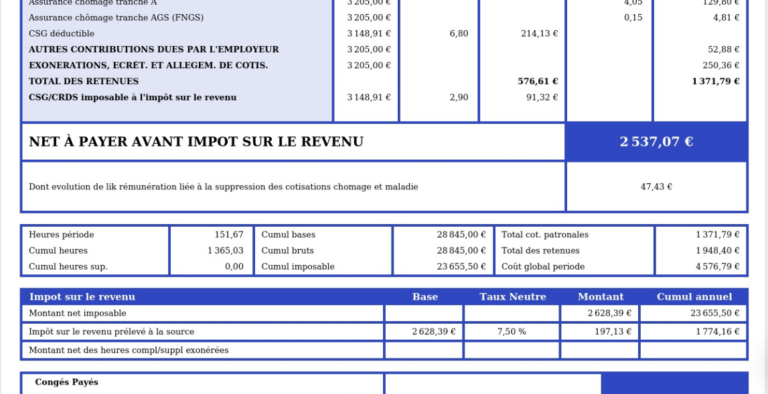Viewport: 768px width, 394px height.
Task: Click the base 3 205,00 € in AGS row
Action: coord(369,18)
